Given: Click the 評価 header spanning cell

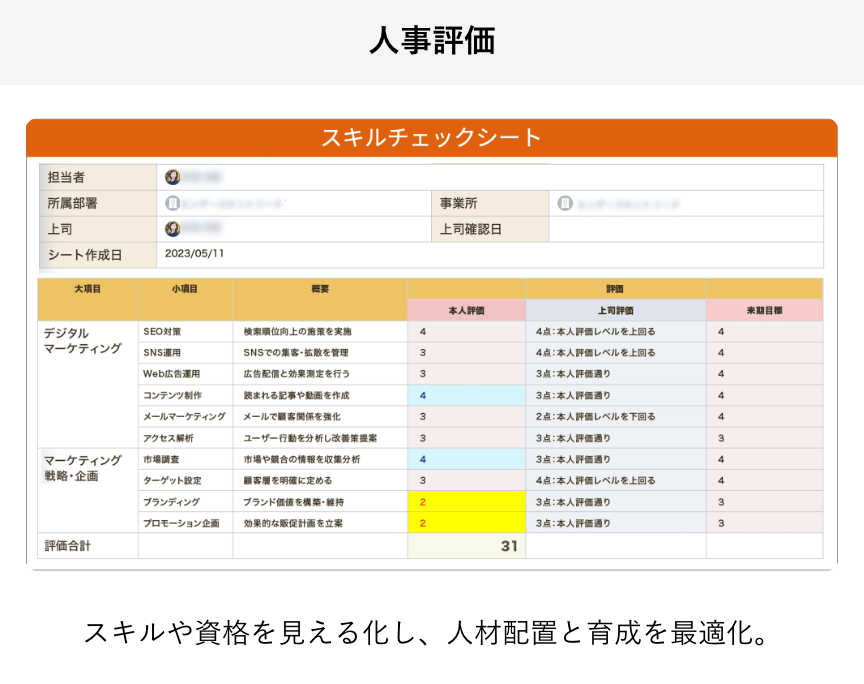Looking at the screenshot, I should [615, 288].
